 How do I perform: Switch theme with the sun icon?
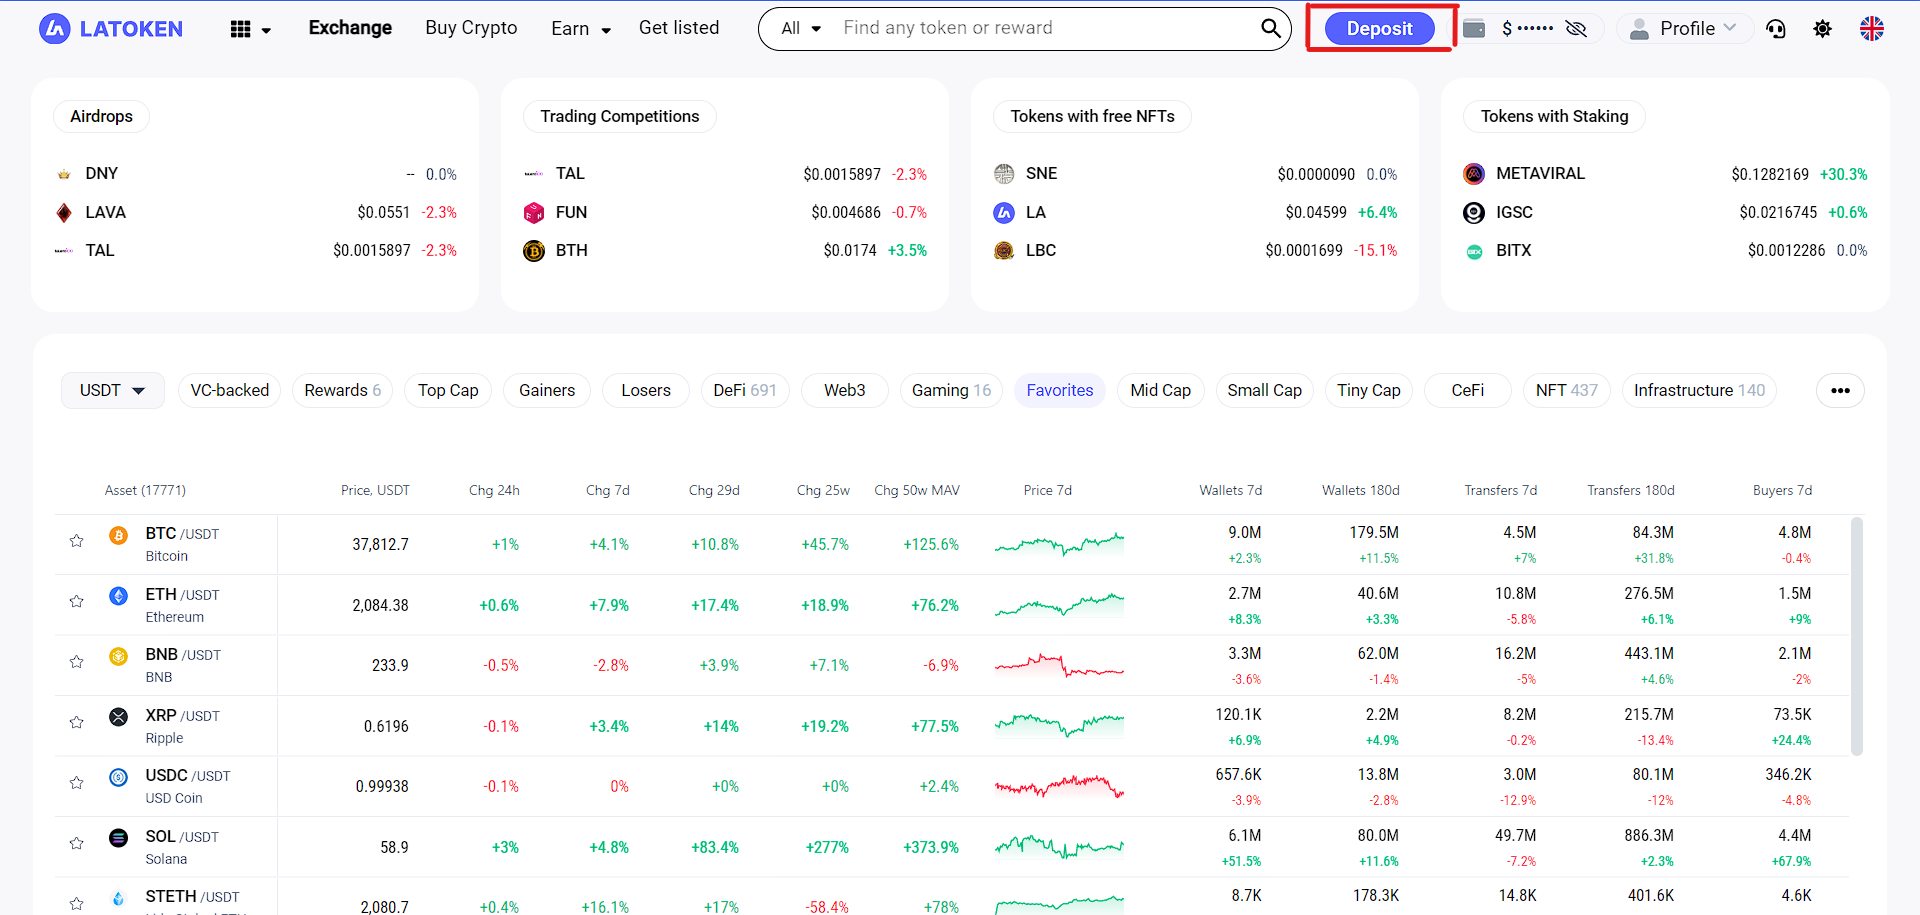(x=1823, y=29)
